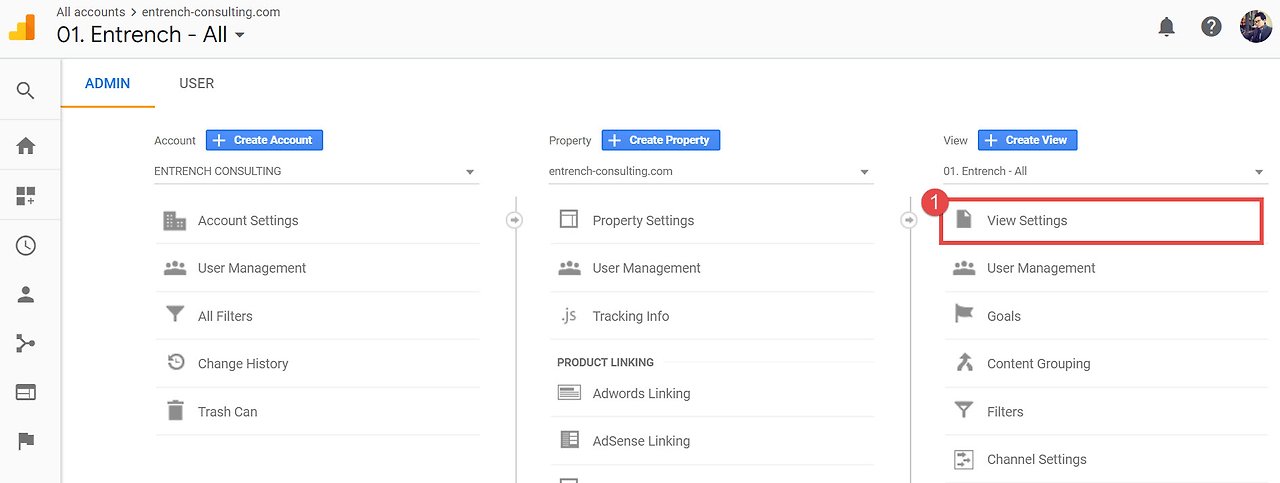Screen dimensions: 1280x483
Task: Open the header view switcher '01. Entrench - All'
Action: [x=150, y=35]
